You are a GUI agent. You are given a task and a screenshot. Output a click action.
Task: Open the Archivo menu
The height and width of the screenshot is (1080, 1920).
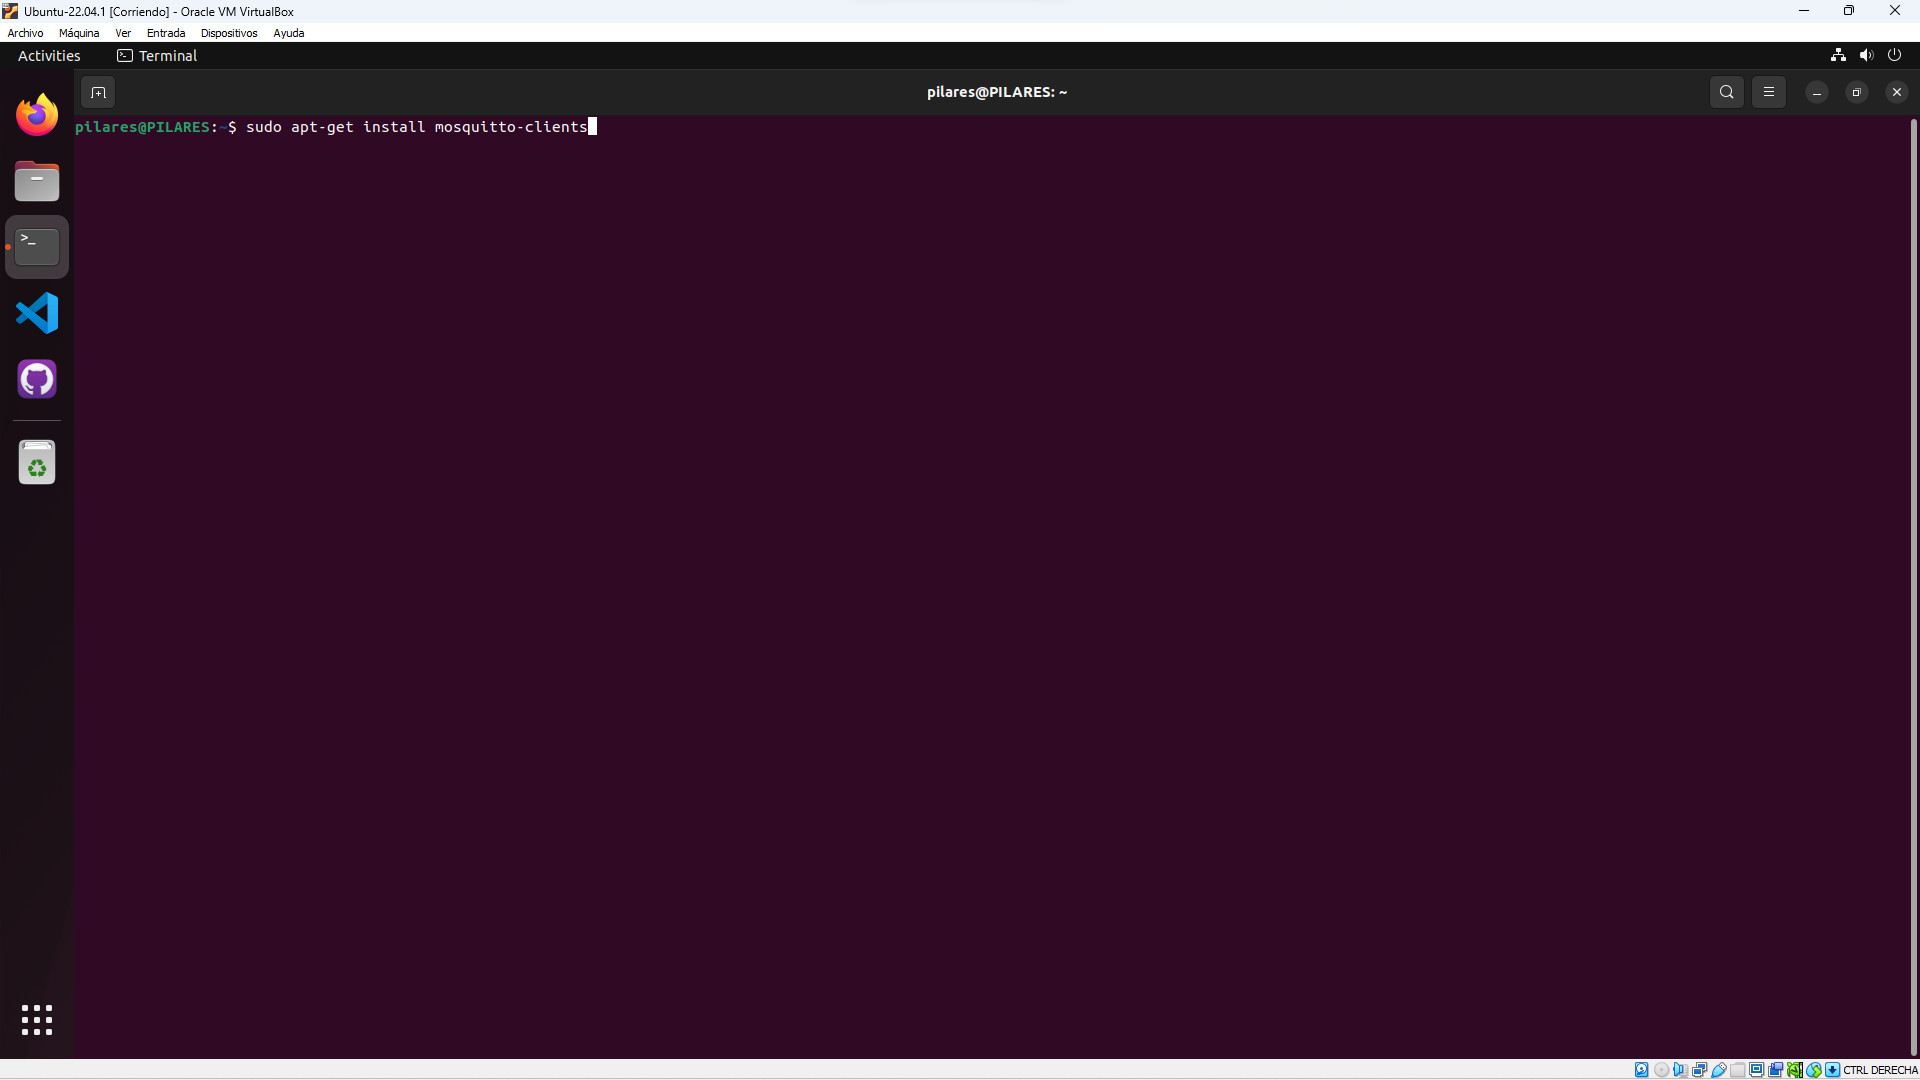click(25, 33)
